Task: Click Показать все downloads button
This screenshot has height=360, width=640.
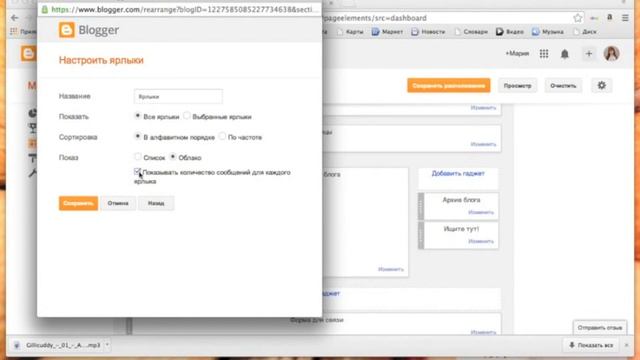Action: coord(591,345)
